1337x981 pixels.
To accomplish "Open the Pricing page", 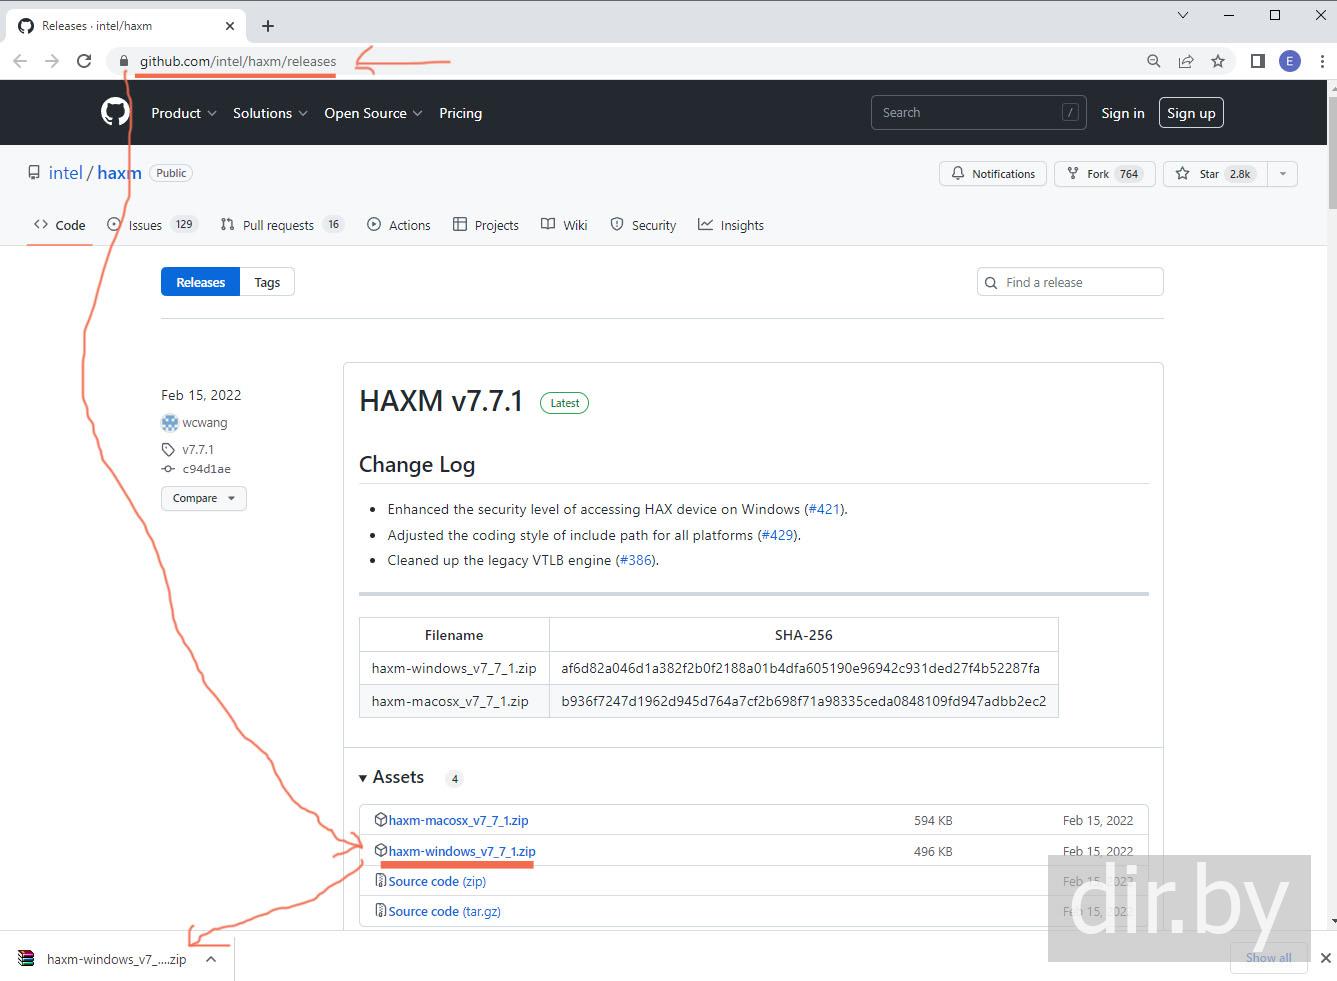I will [460, 113].
